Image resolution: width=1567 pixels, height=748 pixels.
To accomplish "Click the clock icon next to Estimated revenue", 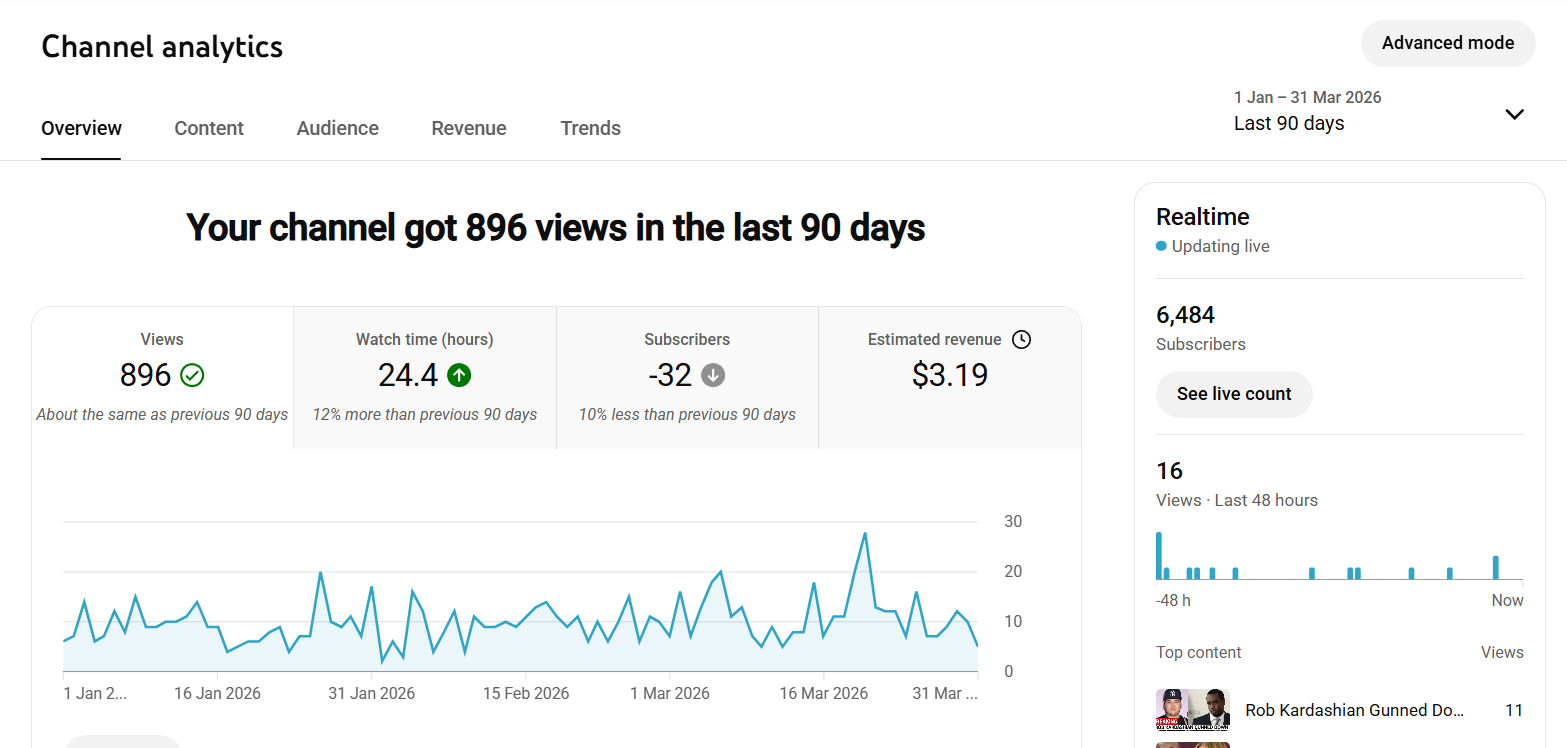I will [1021, 340].
